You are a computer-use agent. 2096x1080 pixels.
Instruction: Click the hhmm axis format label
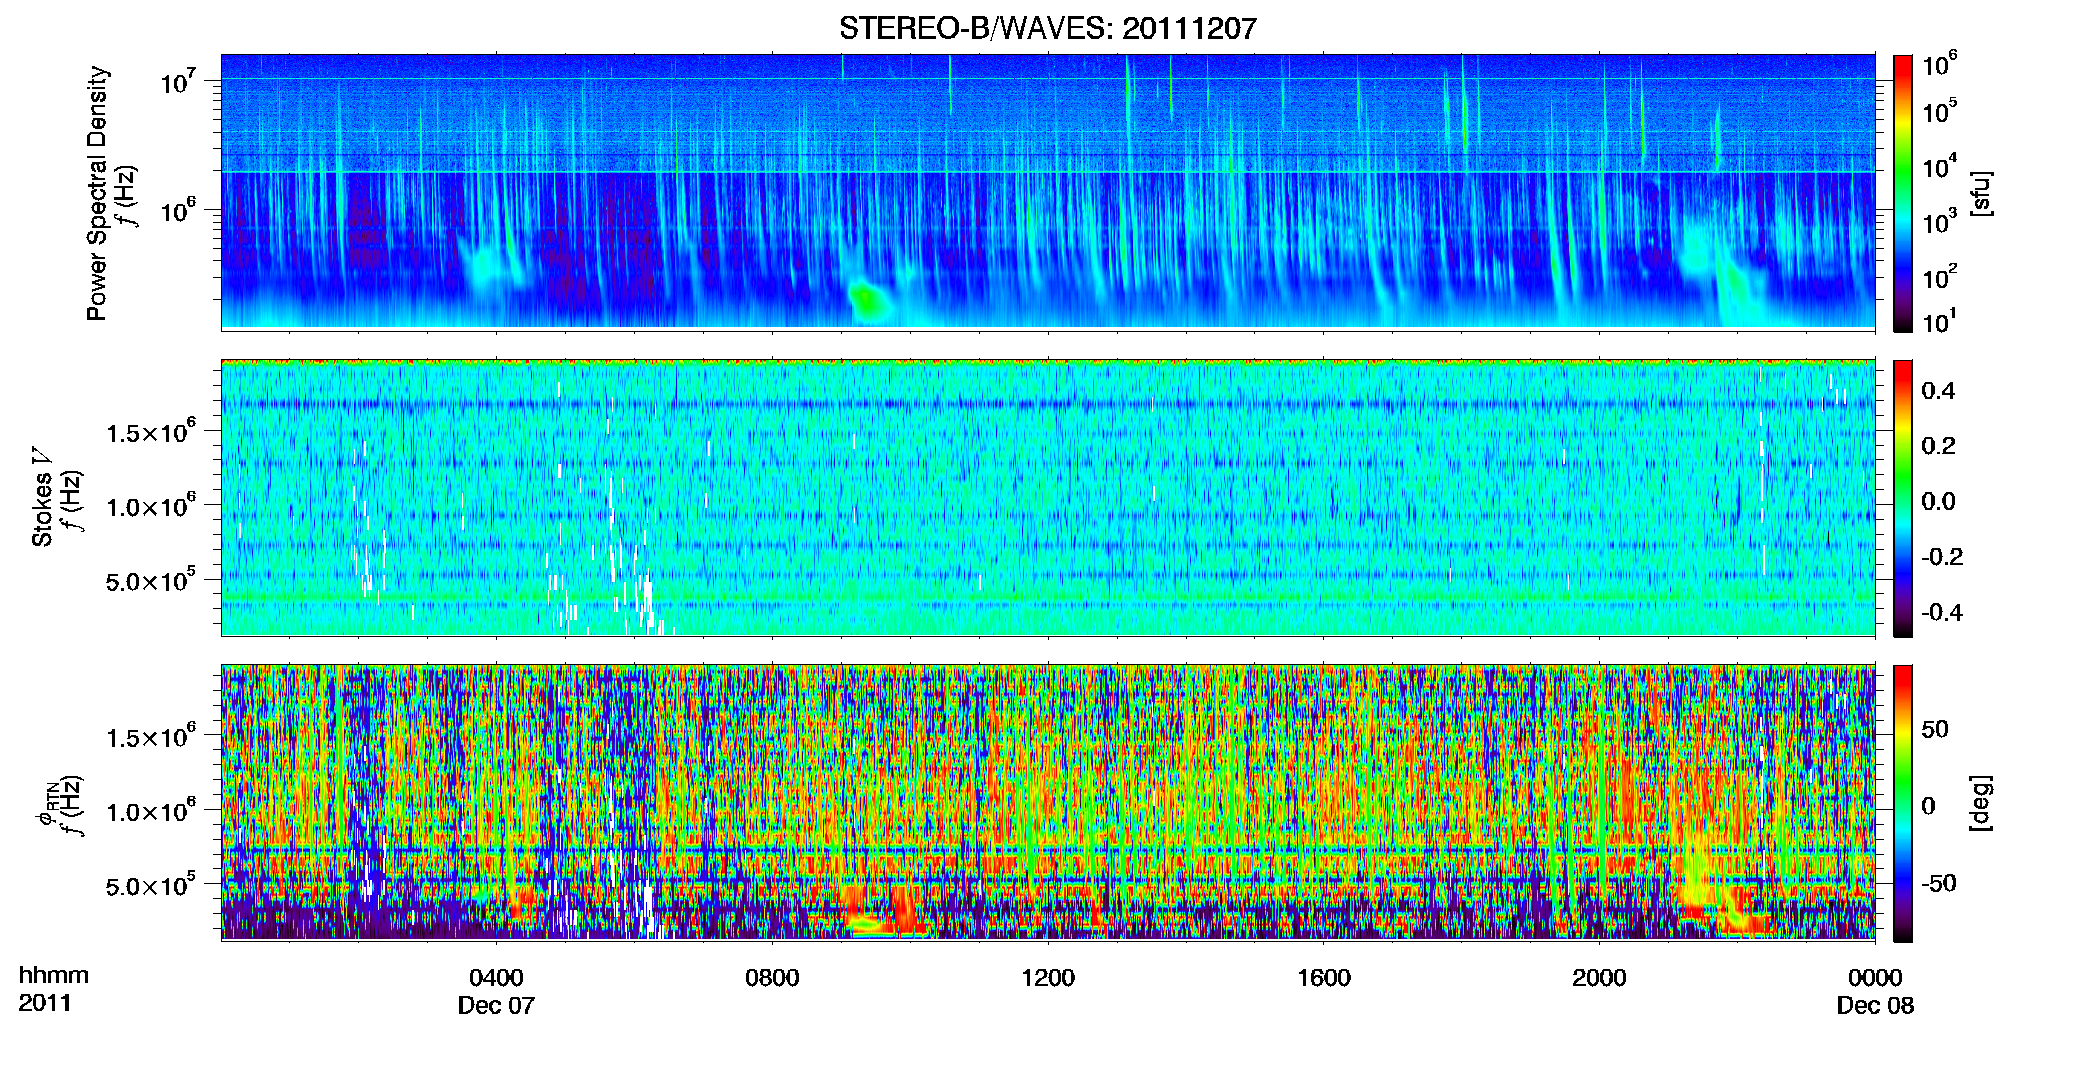pos(54,976)
